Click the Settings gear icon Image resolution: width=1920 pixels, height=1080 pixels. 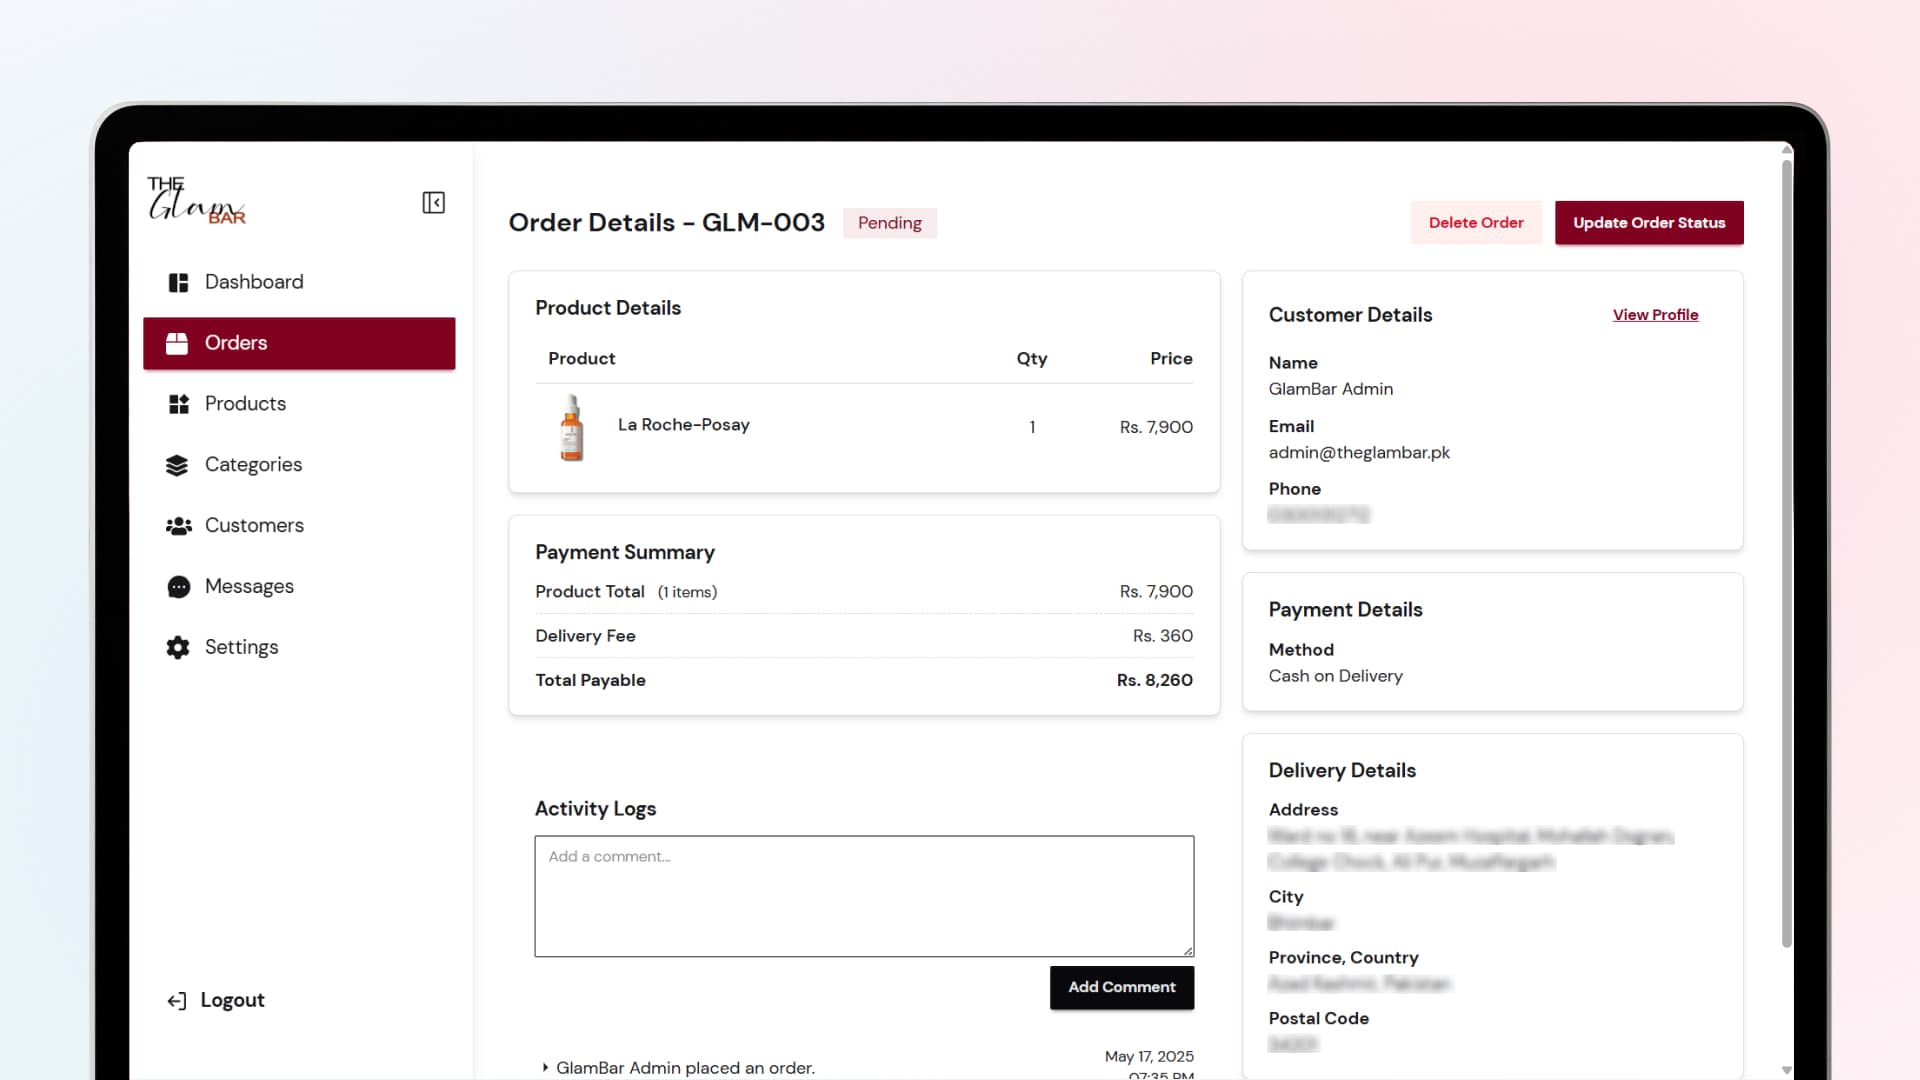click(x=178, y=648)
